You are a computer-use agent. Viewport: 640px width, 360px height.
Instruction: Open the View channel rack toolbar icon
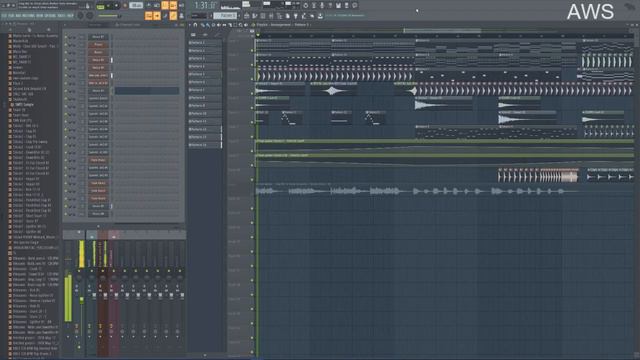pos(263,16)
